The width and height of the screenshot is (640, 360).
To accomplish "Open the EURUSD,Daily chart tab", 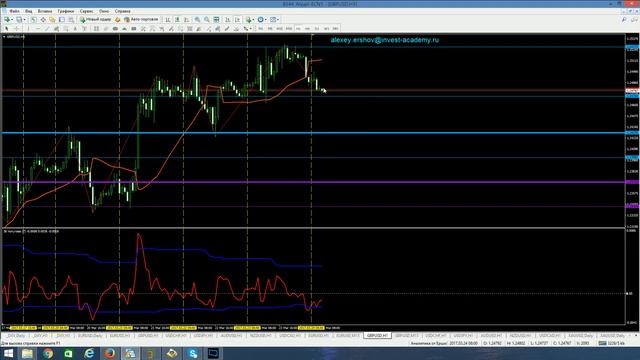I will click(90, 336).
